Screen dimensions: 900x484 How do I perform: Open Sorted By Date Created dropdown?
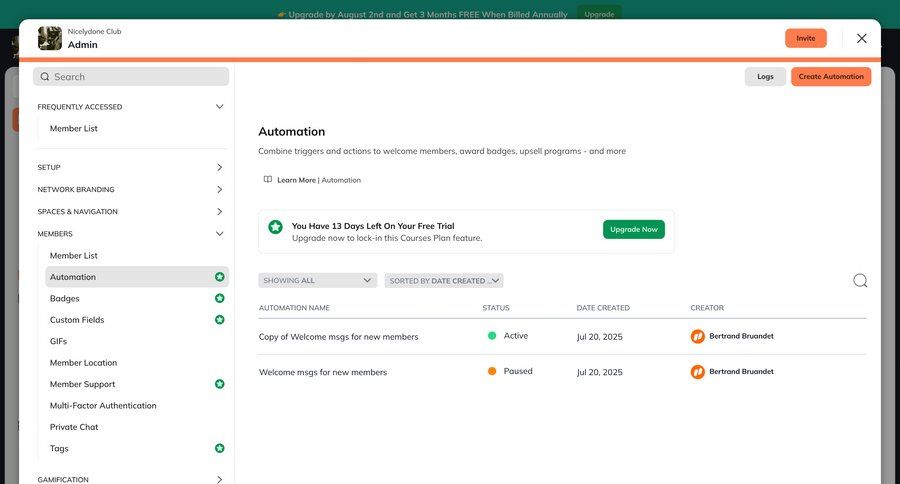click(x=444, y=280)
